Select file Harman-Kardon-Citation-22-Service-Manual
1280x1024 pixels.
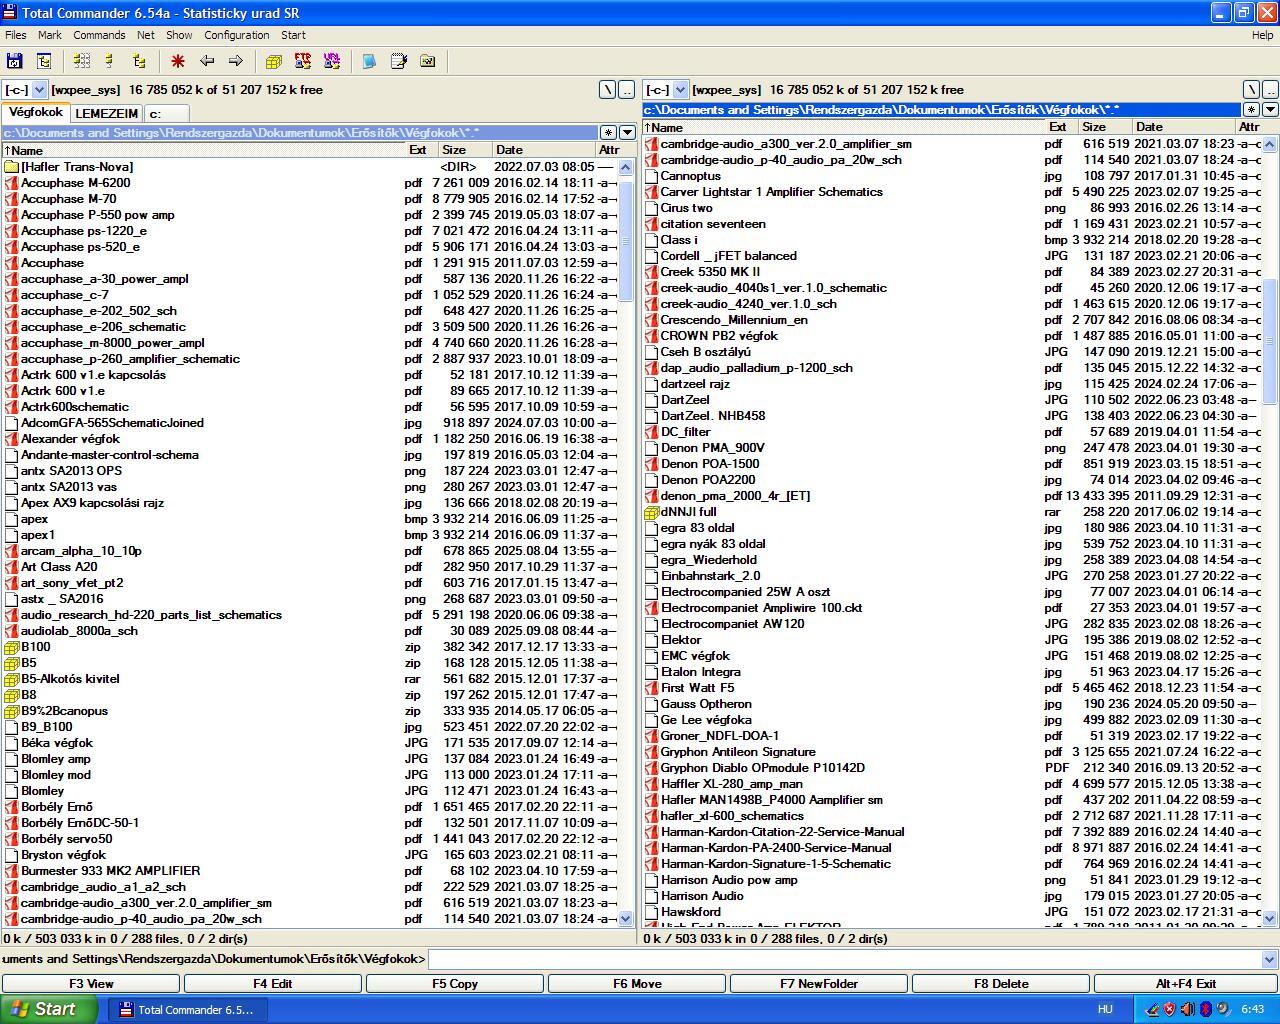point(951,832)
